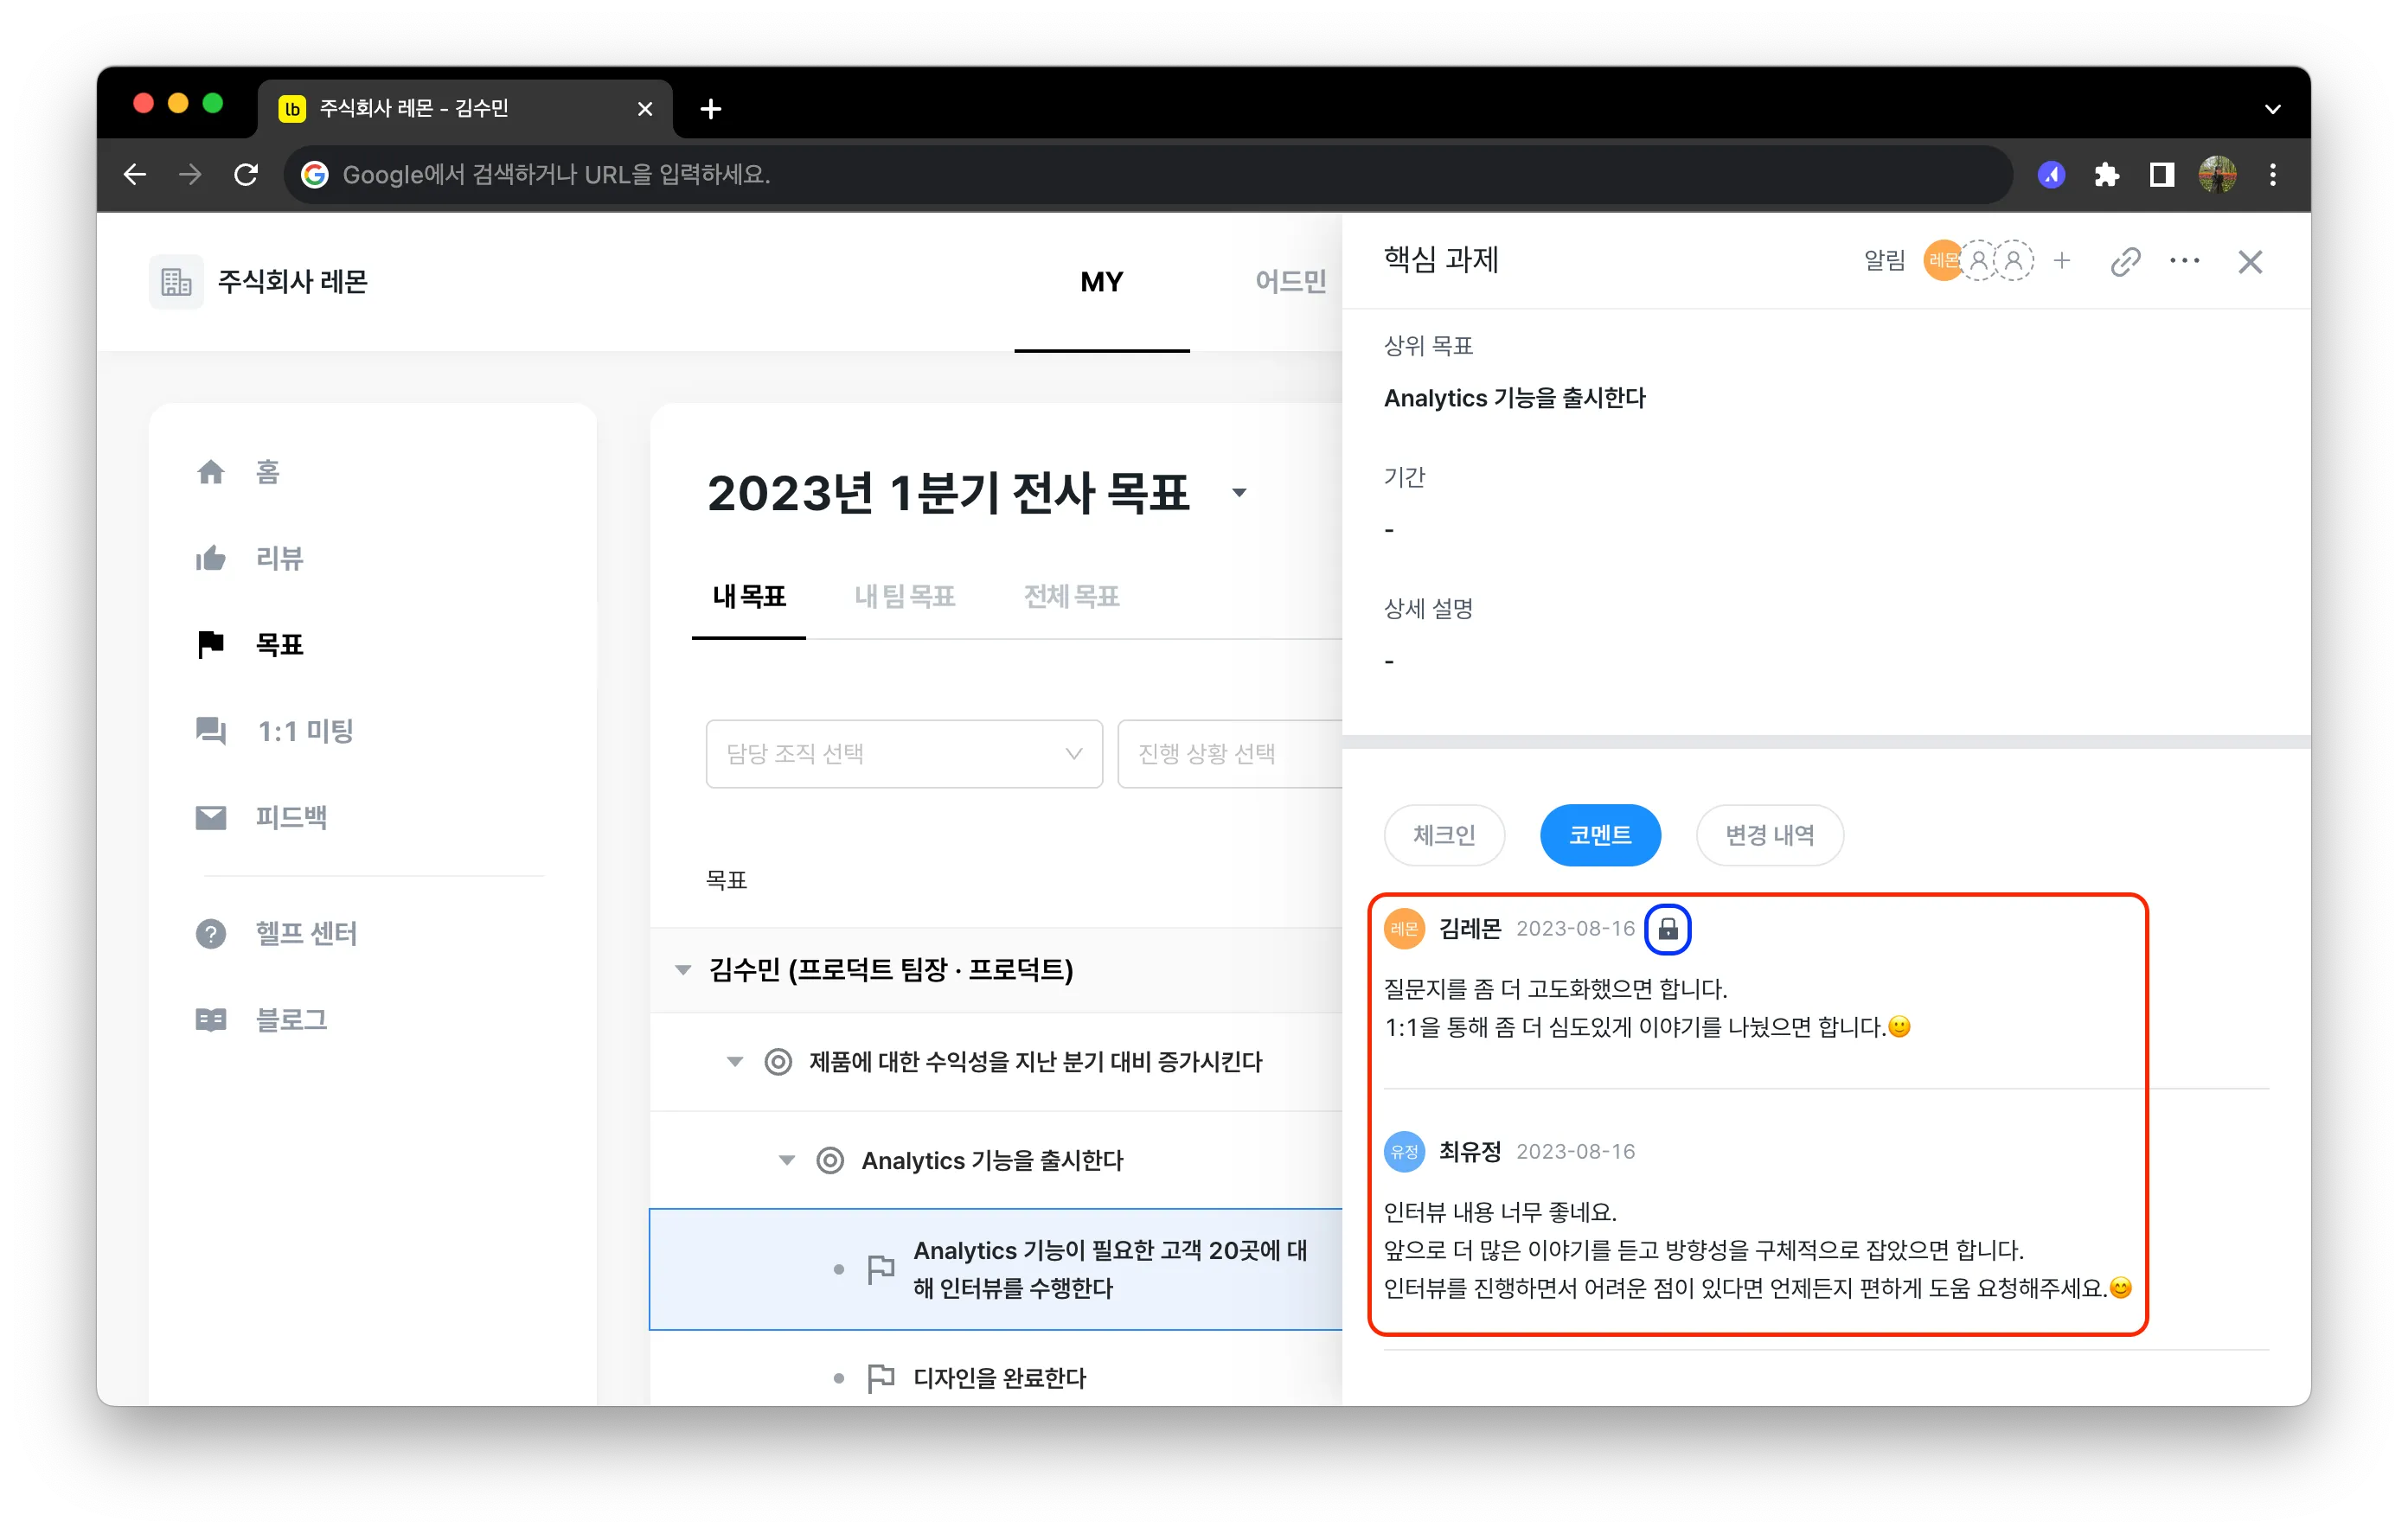Switch to the MY tab

pyautogui.click(x=1102, y=282)
